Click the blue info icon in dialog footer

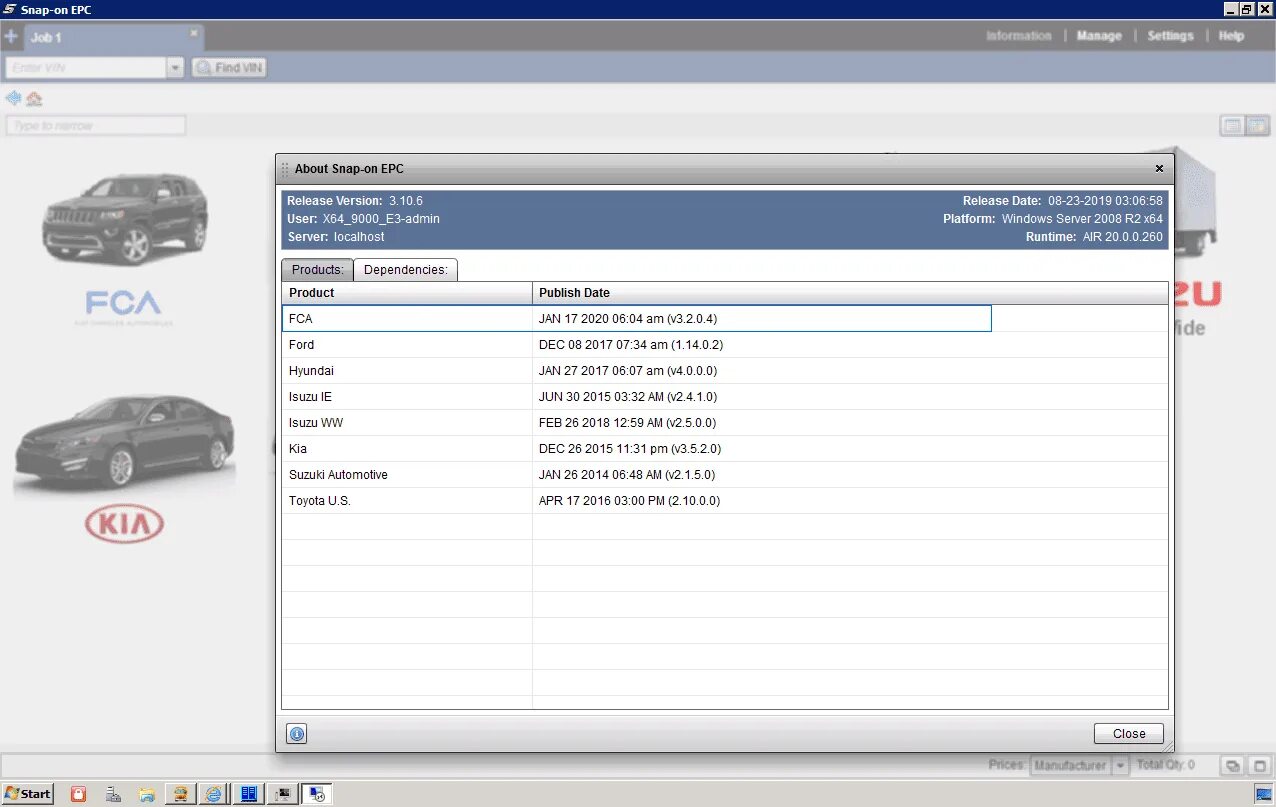click(296, 734)
